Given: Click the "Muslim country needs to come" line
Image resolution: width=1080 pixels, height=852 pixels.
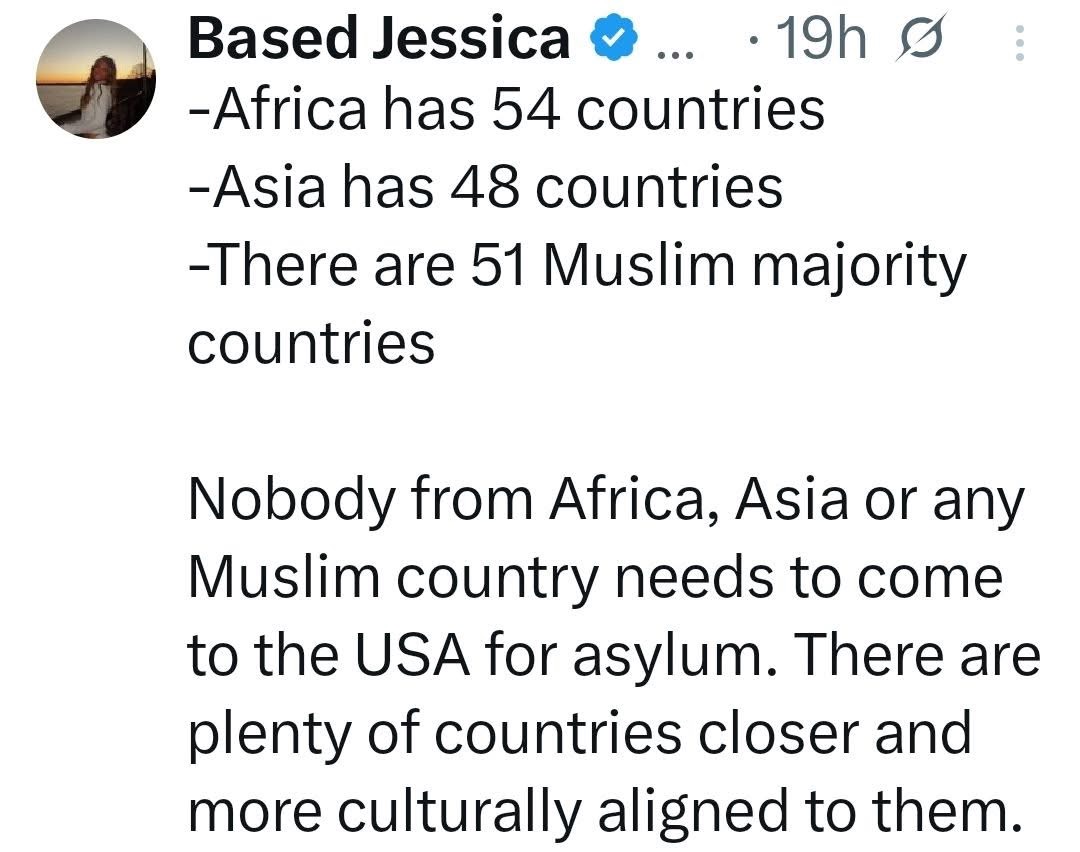Looking at the screenshot, I should click(x=595, y=579).
